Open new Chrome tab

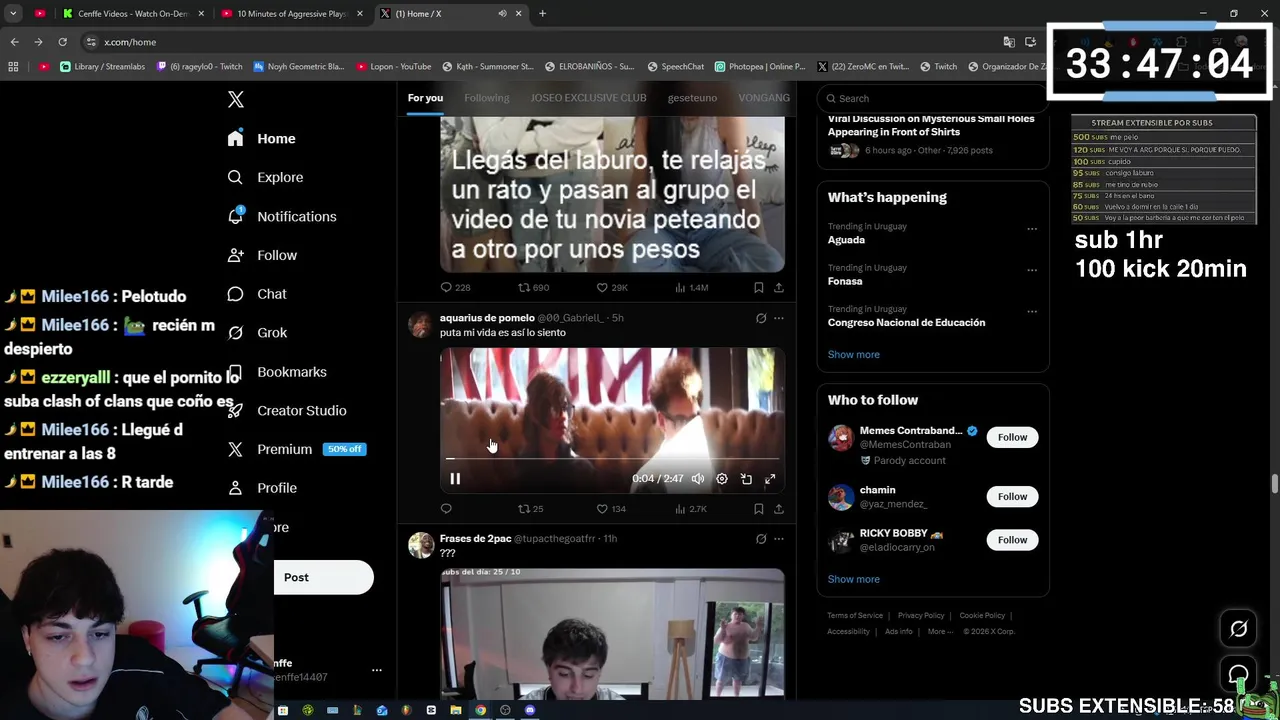[542, 13]
